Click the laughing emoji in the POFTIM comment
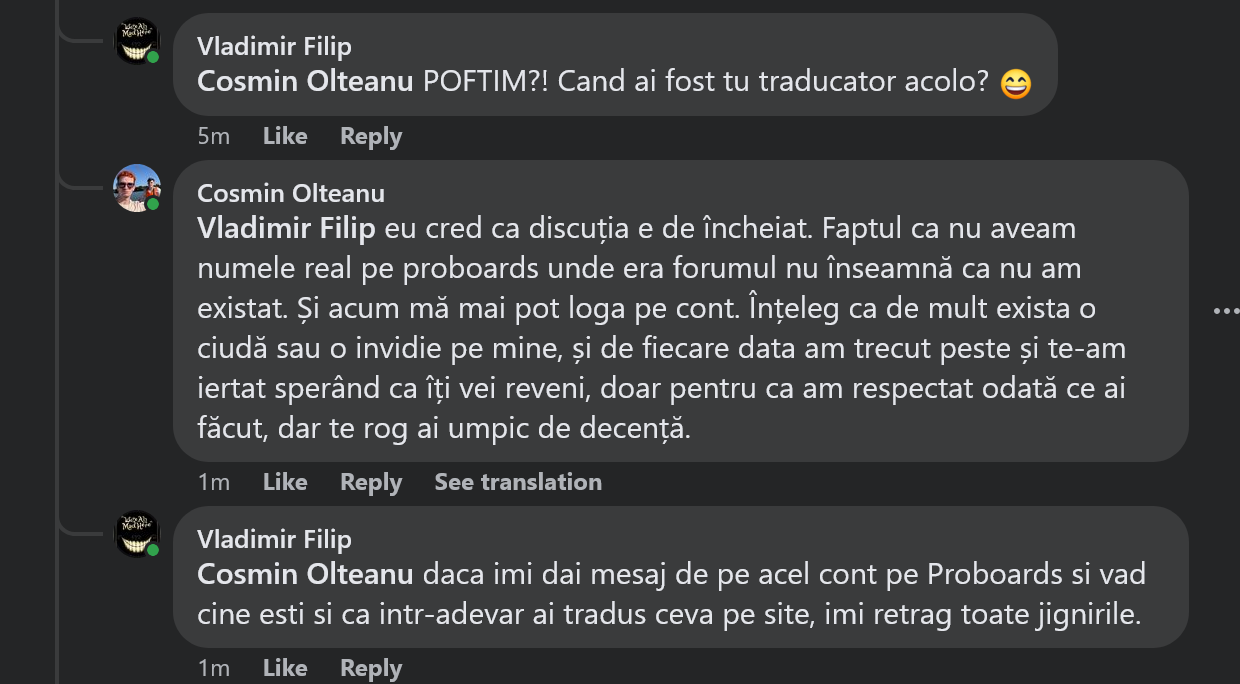Viewport: 1240px width, 684px height. tap(1015, 84)
